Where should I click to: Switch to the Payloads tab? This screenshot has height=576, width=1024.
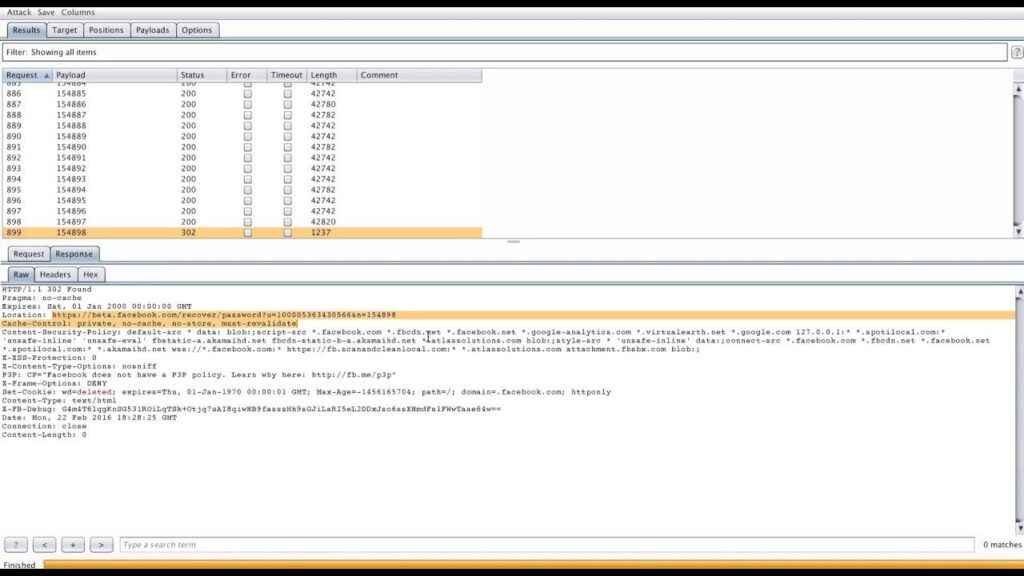[152, 30]
